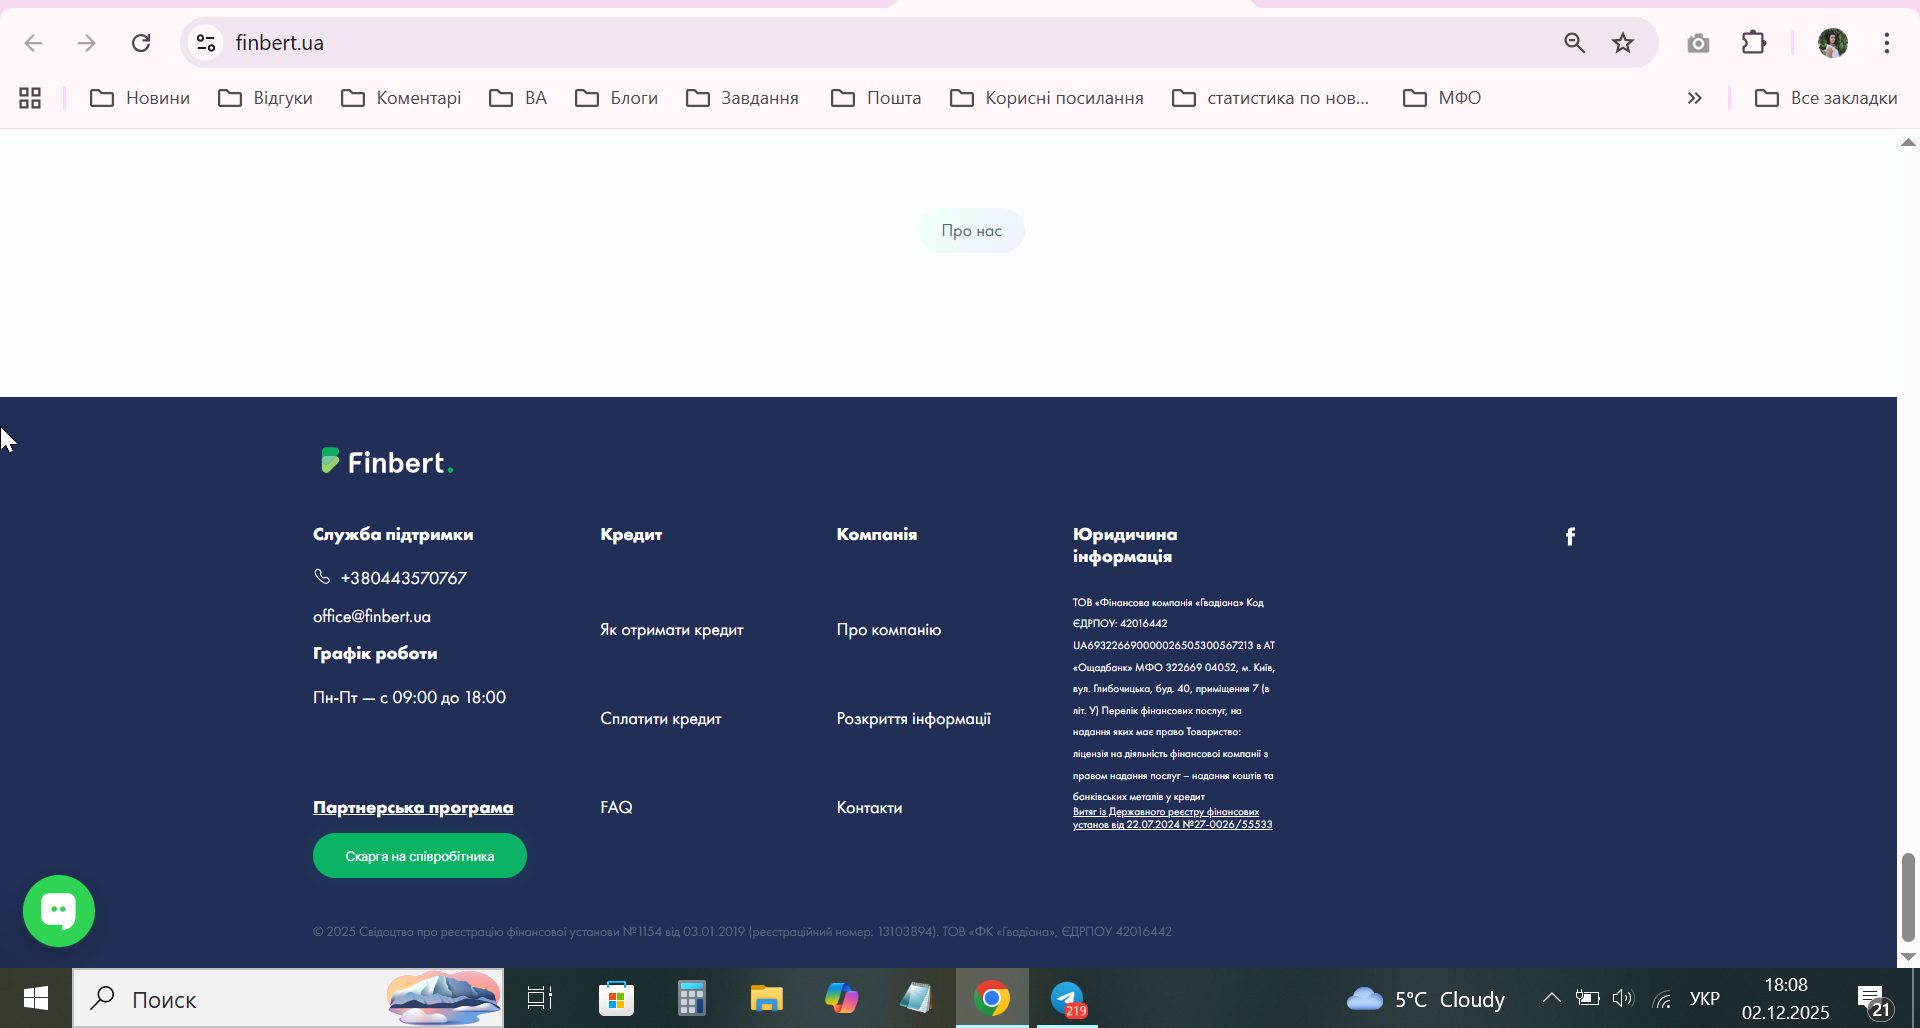The height and width of the screenshot is (1028, 1920).
Task: Open Finbert's Facebook page icon
Action: 1570,537
